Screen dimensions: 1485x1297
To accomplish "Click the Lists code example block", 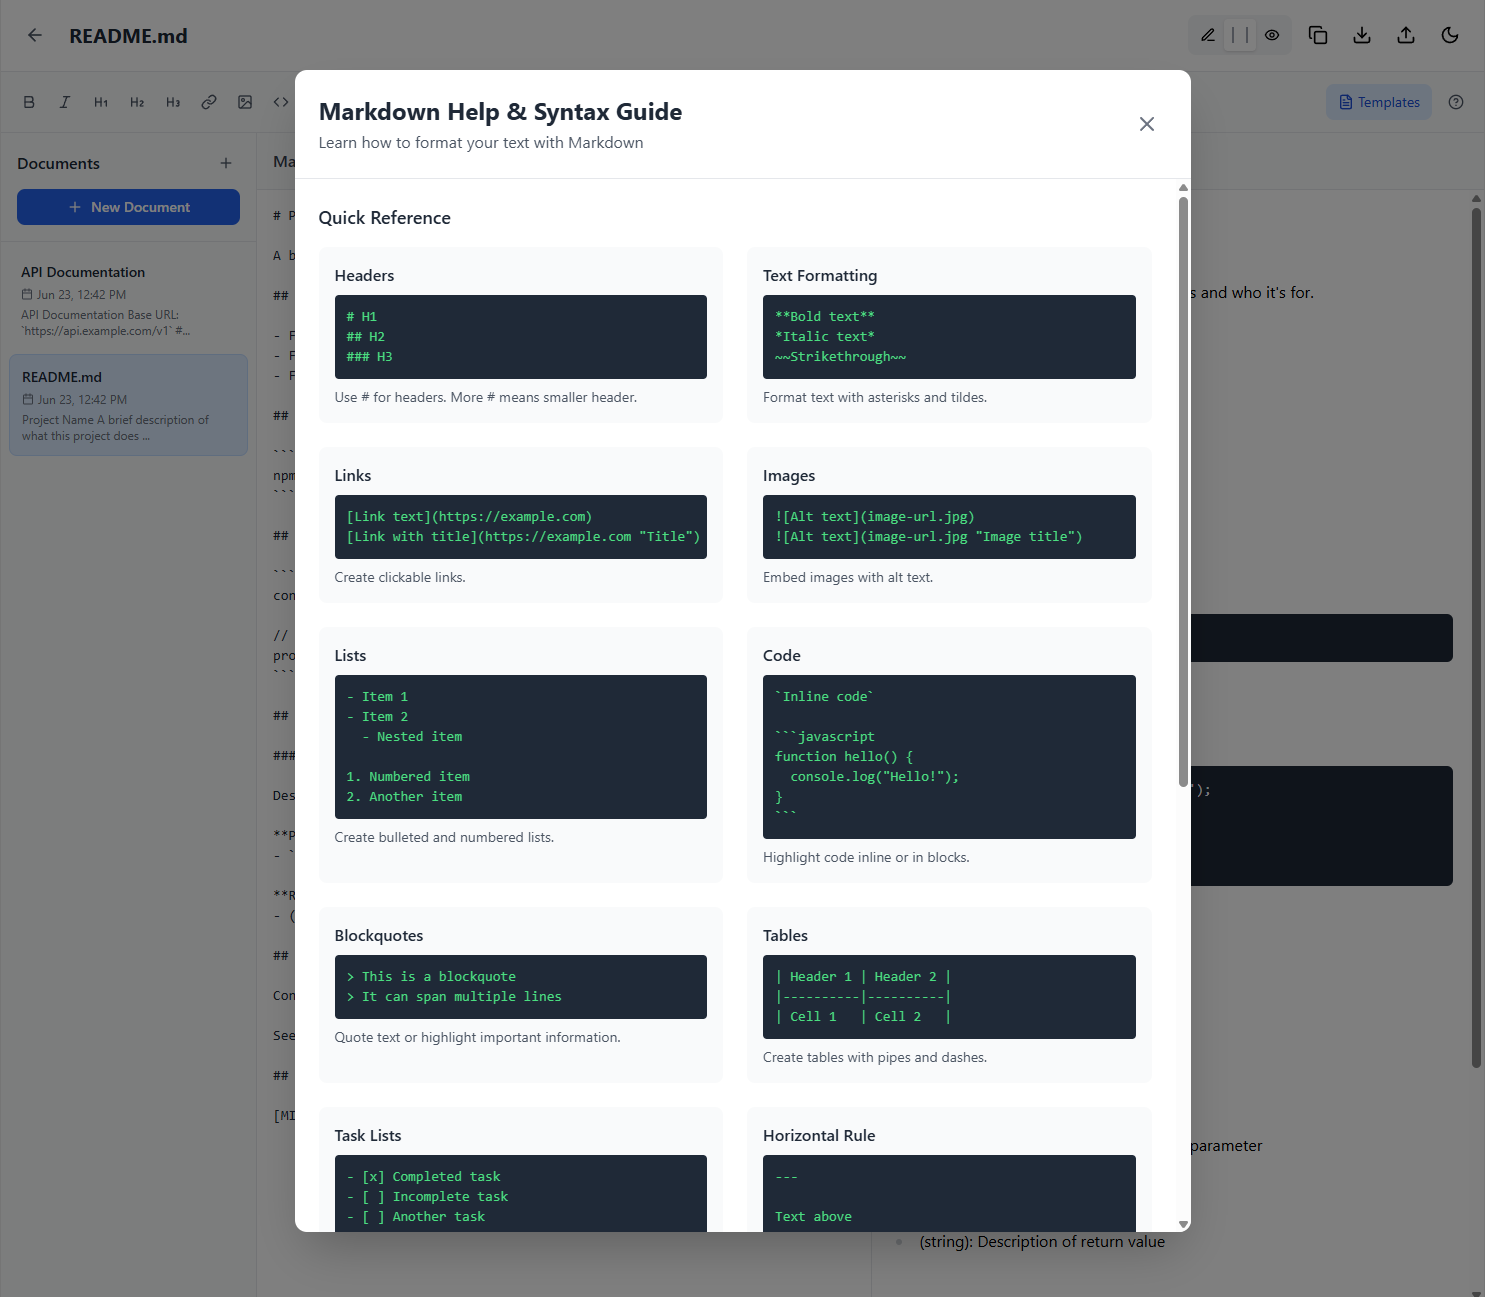I will point(520,747).
